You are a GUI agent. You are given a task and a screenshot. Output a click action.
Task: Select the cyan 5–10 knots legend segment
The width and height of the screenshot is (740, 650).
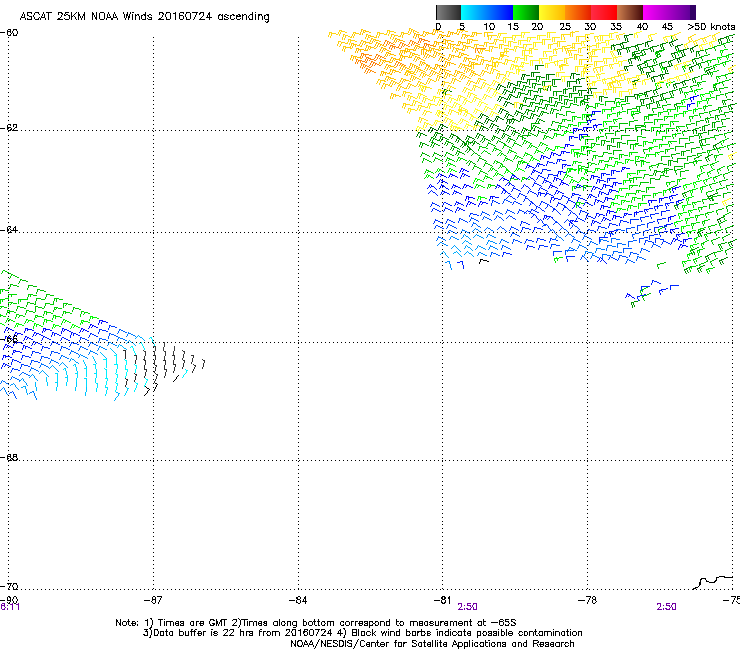coord(474,12)
